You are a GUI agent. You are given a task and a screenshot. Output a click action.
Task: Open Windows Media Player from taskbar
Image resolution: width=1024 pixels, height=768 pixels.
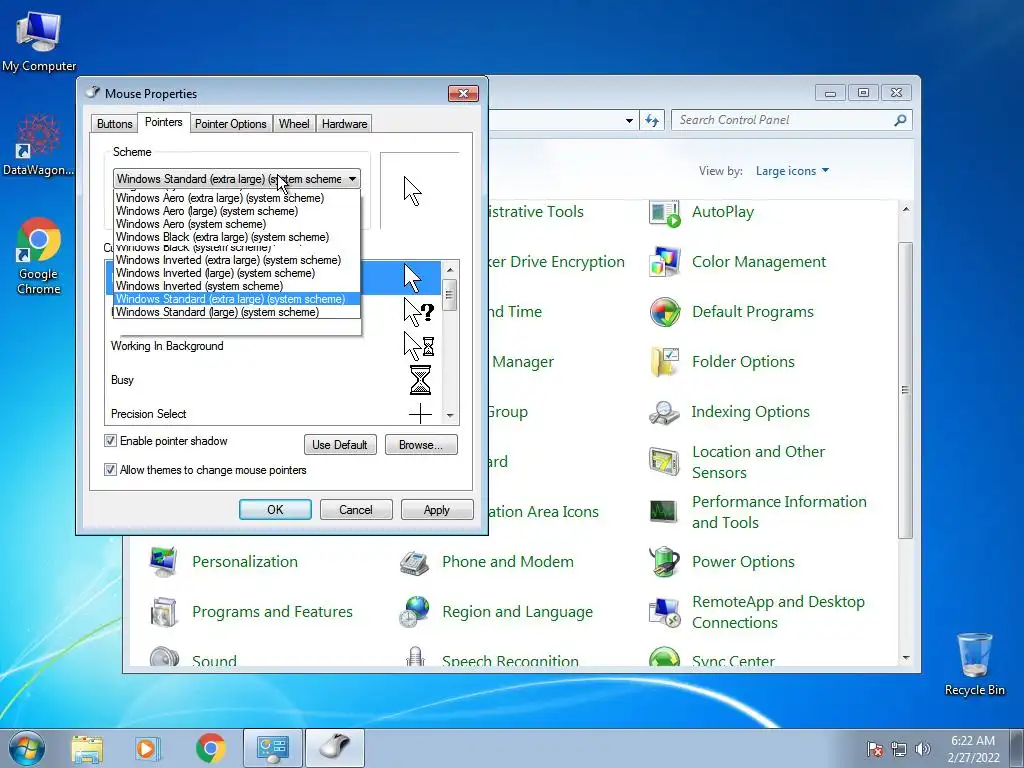tap(147, 748)
